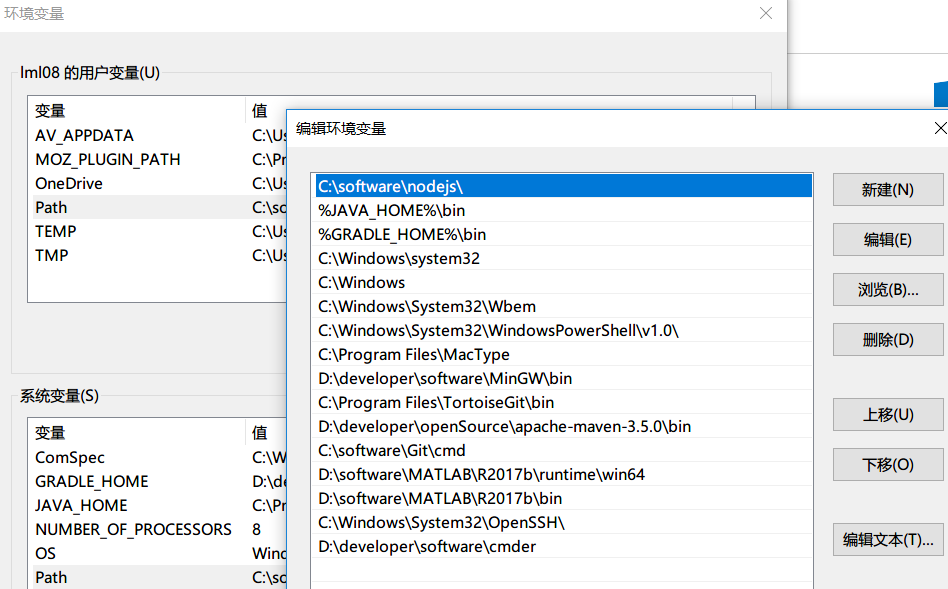Move selected path up with 上移(U)

[x=886, y=414]
